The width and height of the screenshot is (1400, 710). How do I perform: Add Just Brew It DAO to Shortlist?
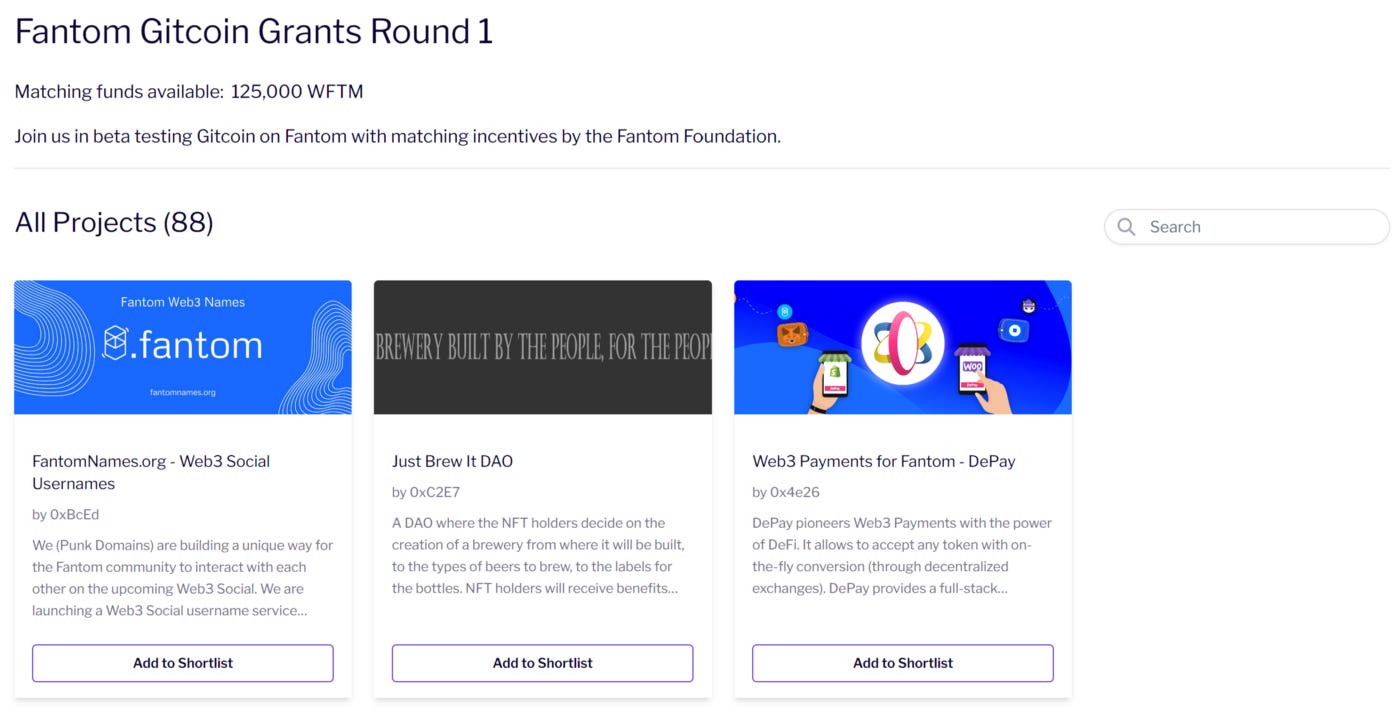[542, 663]
